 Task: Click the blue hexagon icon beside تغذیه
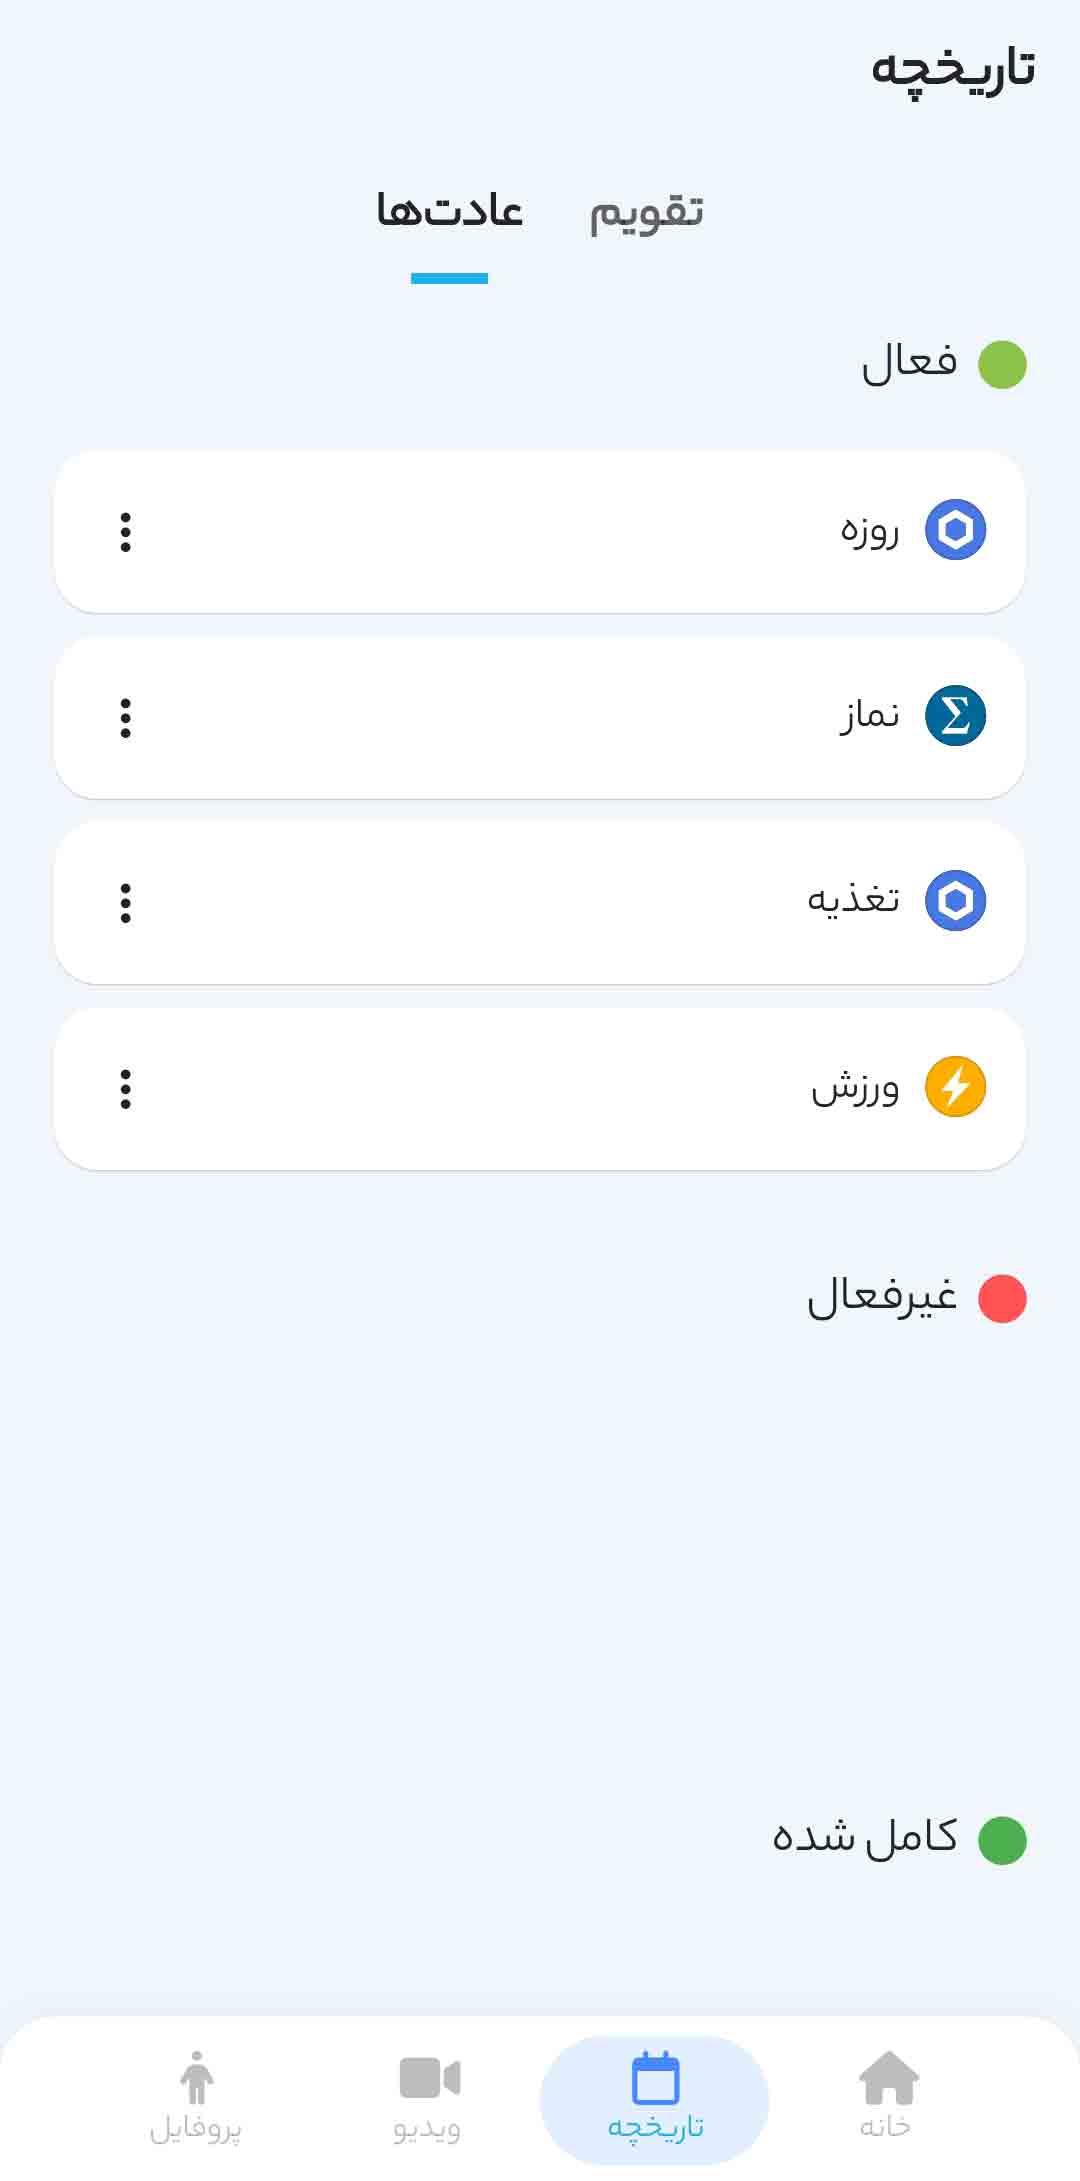[955, 901]
